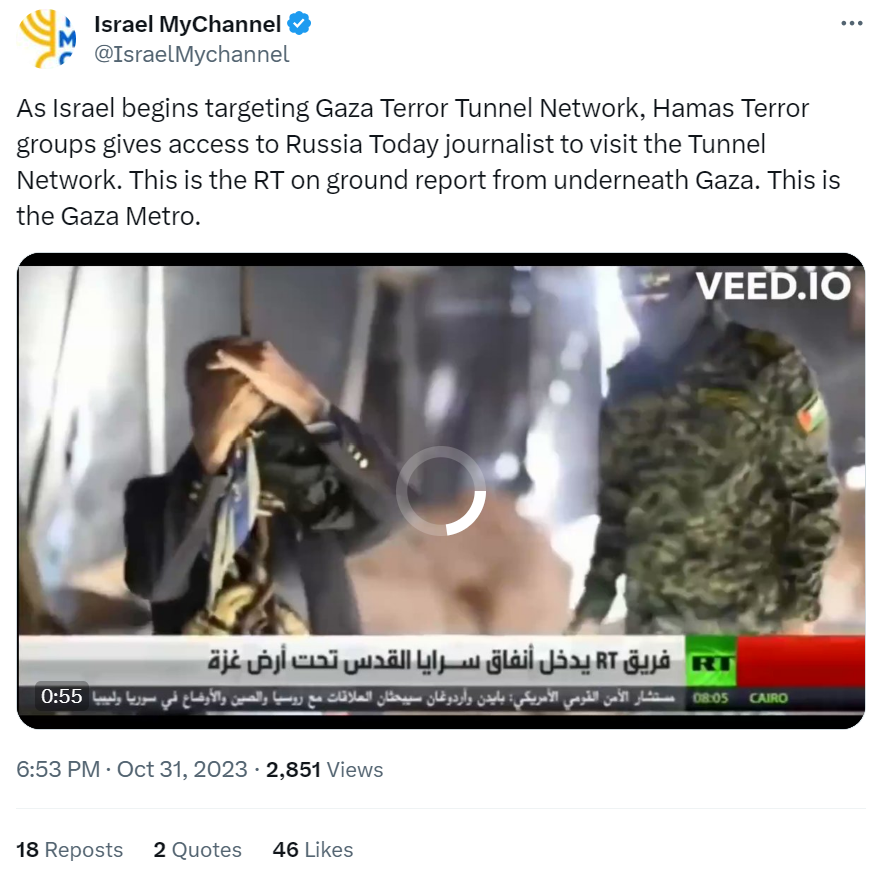Click the Arabic headline banner in video
This screenshot has width=882, height=884.
pos(439,661)
